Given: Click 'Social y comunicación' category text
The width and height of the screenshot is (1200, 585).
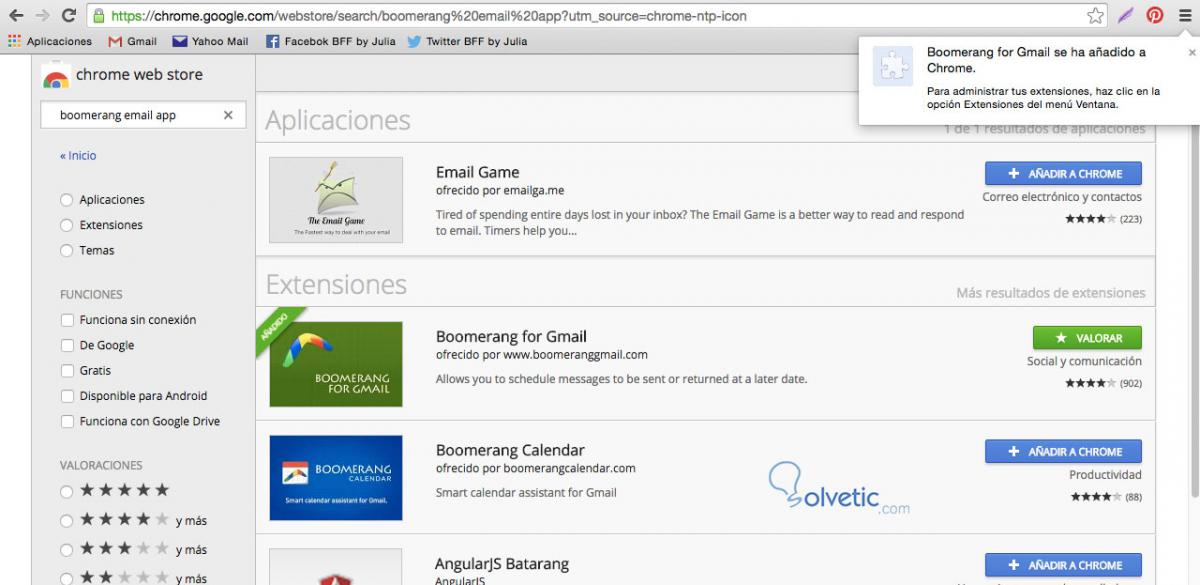Looking at the screenshot, I should click(1084, 361).
